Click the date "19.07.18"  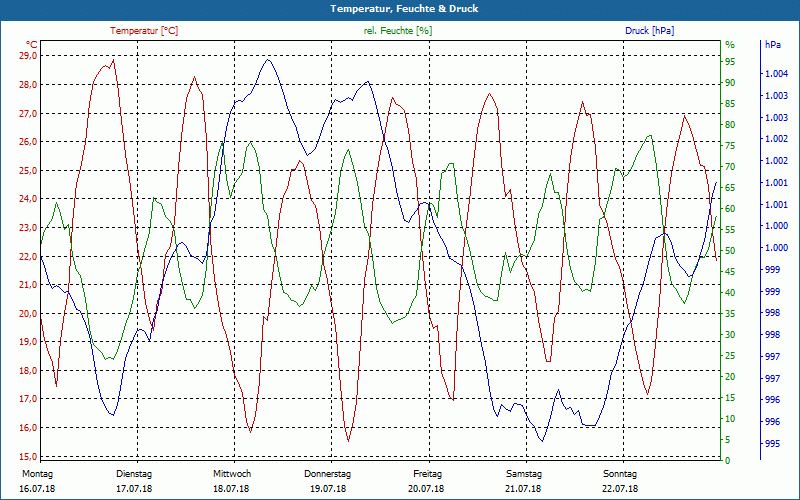328,489
